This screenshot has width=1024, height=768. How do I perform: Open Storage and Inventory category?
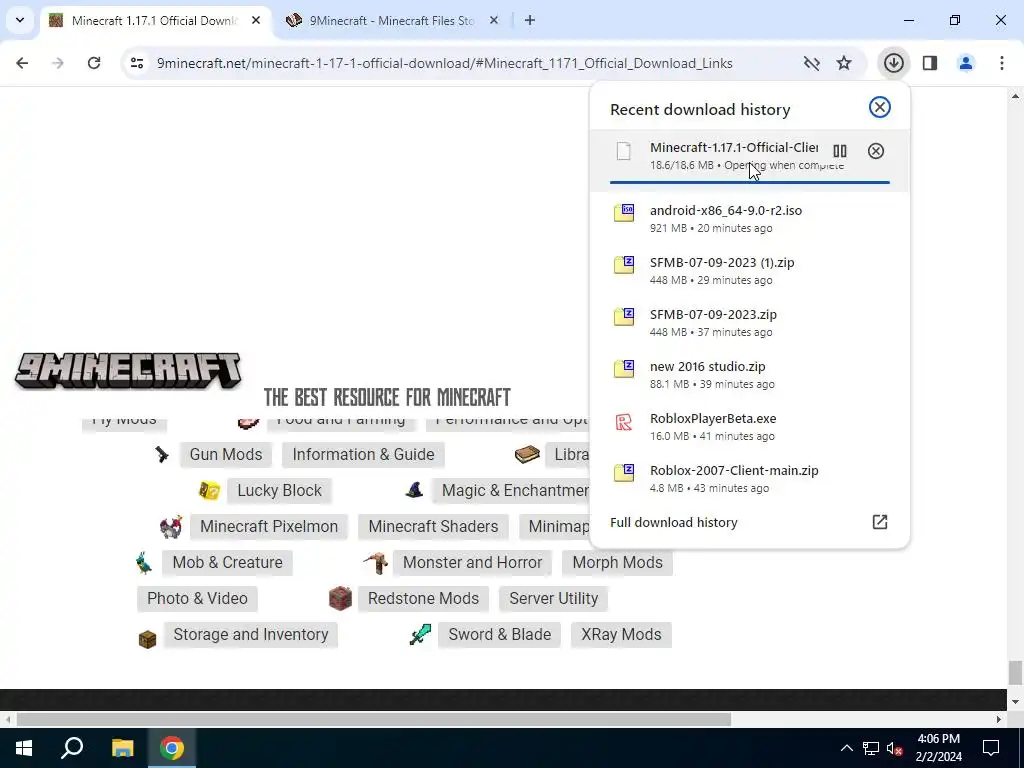click(251, 634)
